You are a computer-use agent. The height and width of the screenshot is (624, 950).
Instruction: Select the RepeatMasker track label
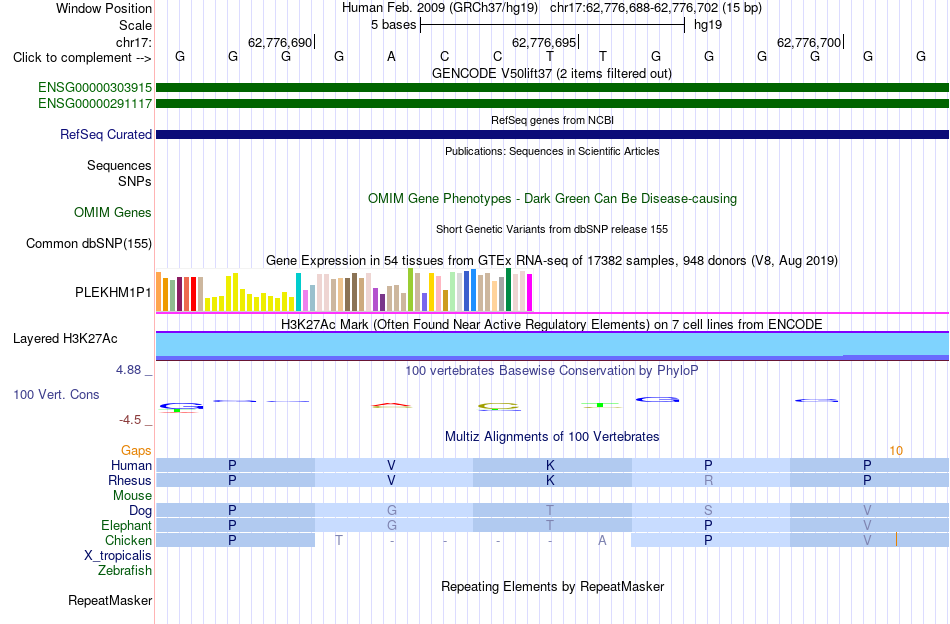pos(110,600)
